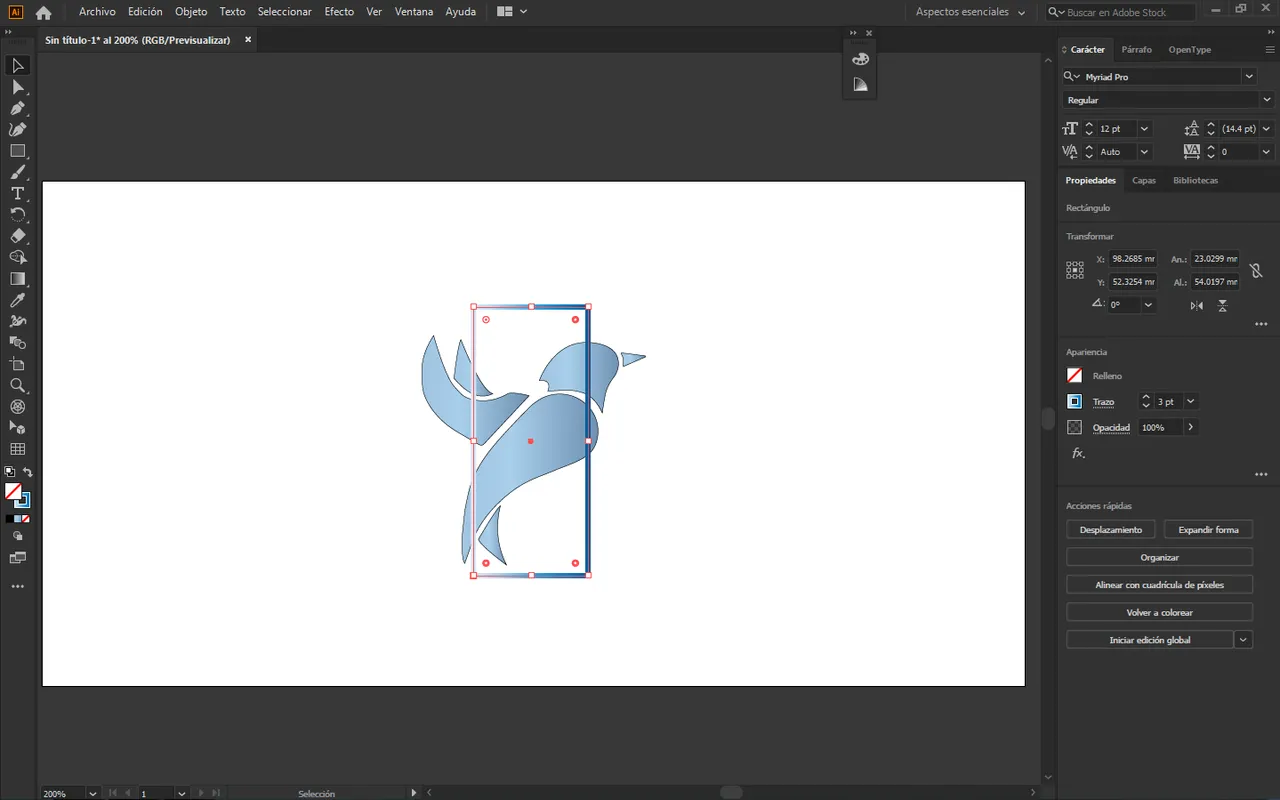This screenshot has width=1280, height=800.
Task: Open the Regular font style dropdown
Action: [x=1267, y=100]
